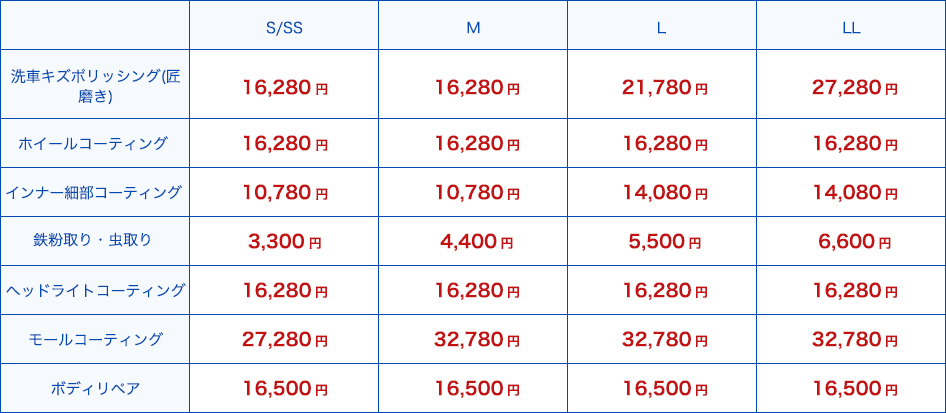Viewport: 946px width, 413px height.
Task: Click the 3,300円 price for iron removal
Action: 285,242
